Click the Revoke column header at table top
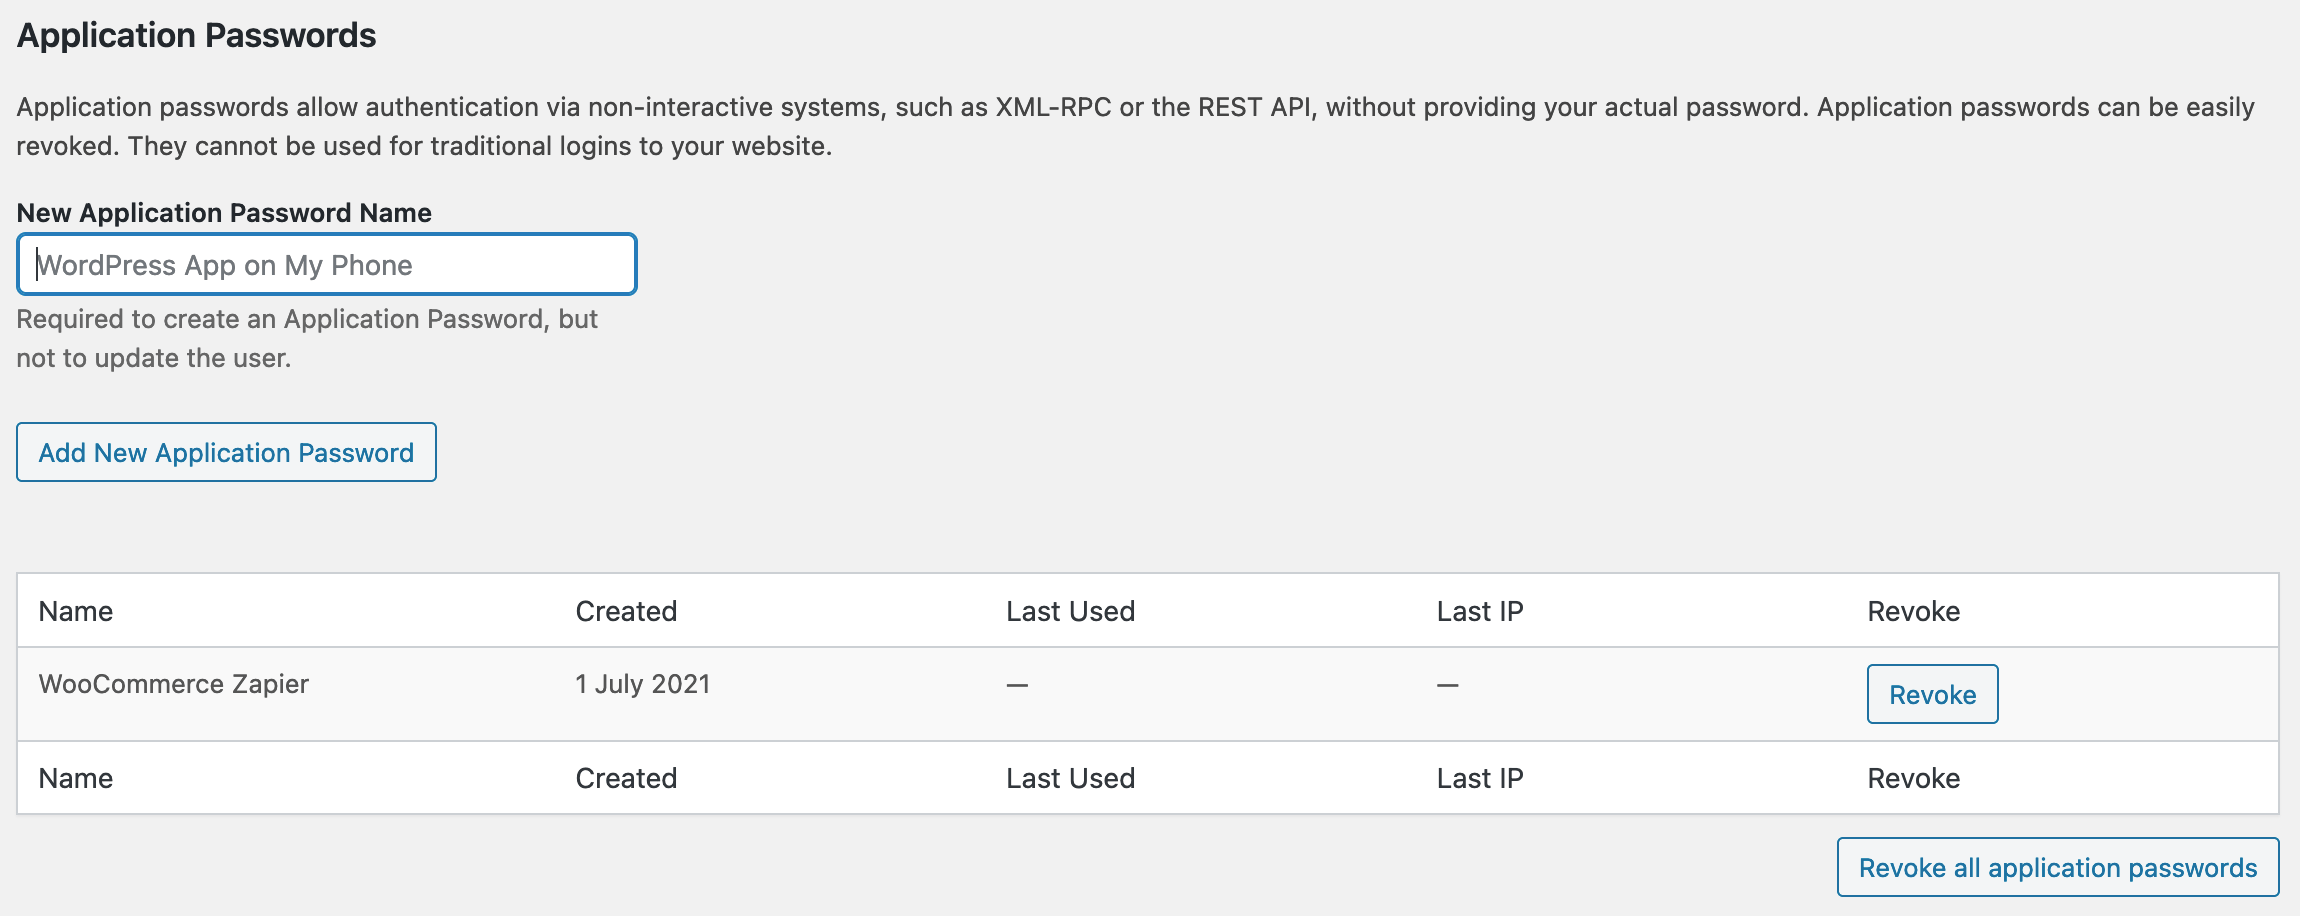Image resolution: width=2300 pixels, height=916 pixels. pos(1913,611)
